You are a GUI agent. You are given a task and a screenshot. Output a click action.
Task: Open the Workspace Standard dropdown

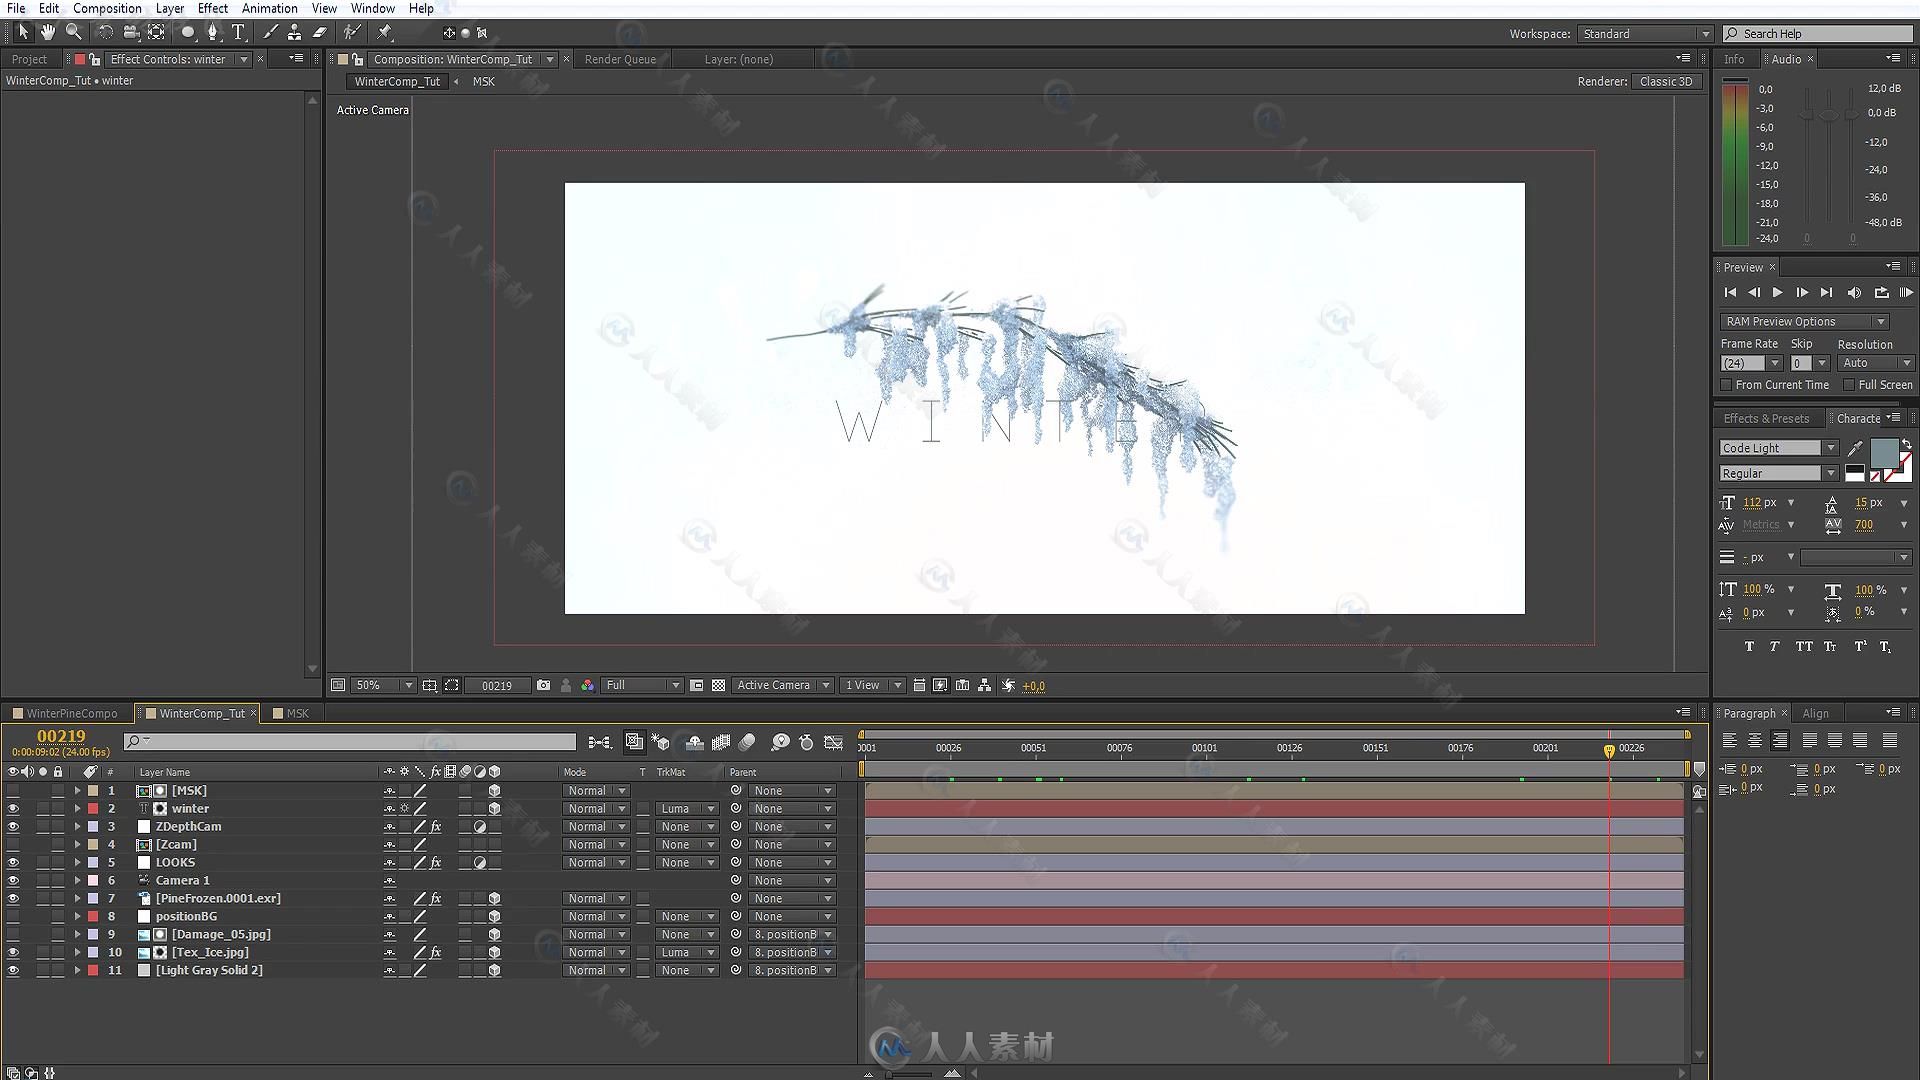[x=1645, y=34]
